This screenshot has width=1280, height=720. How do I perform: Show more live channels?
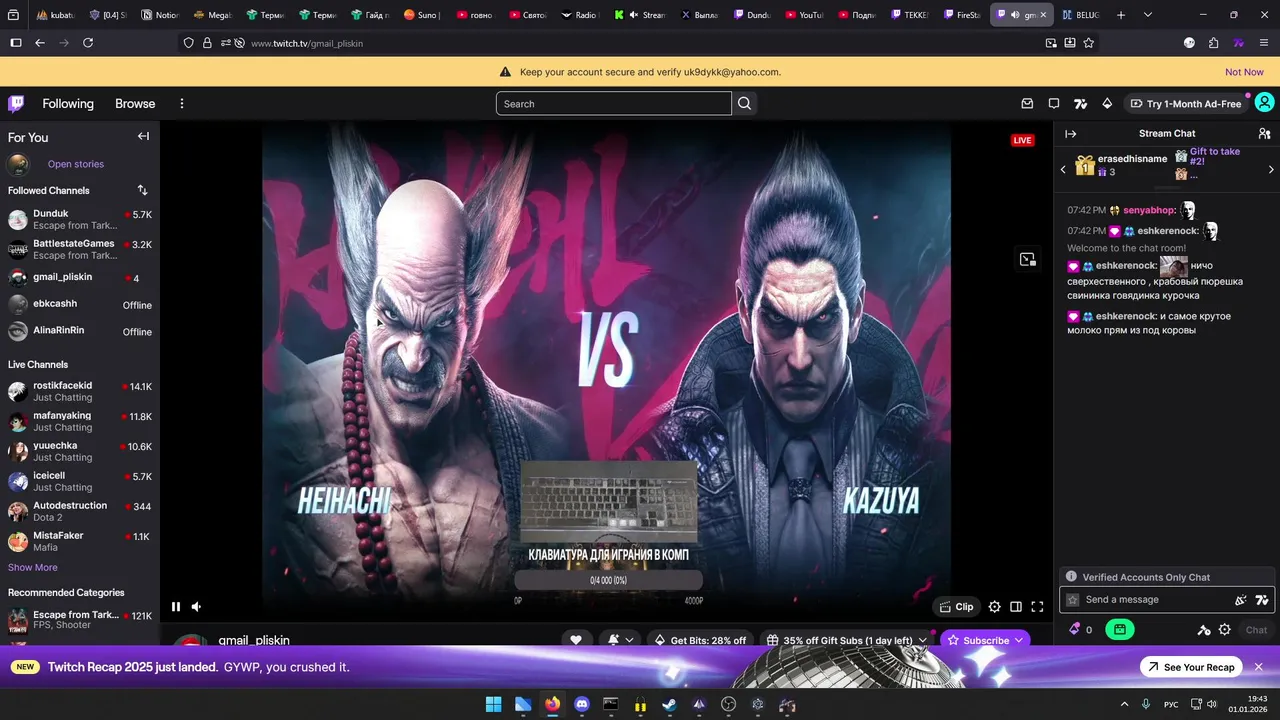click(33, 567)
